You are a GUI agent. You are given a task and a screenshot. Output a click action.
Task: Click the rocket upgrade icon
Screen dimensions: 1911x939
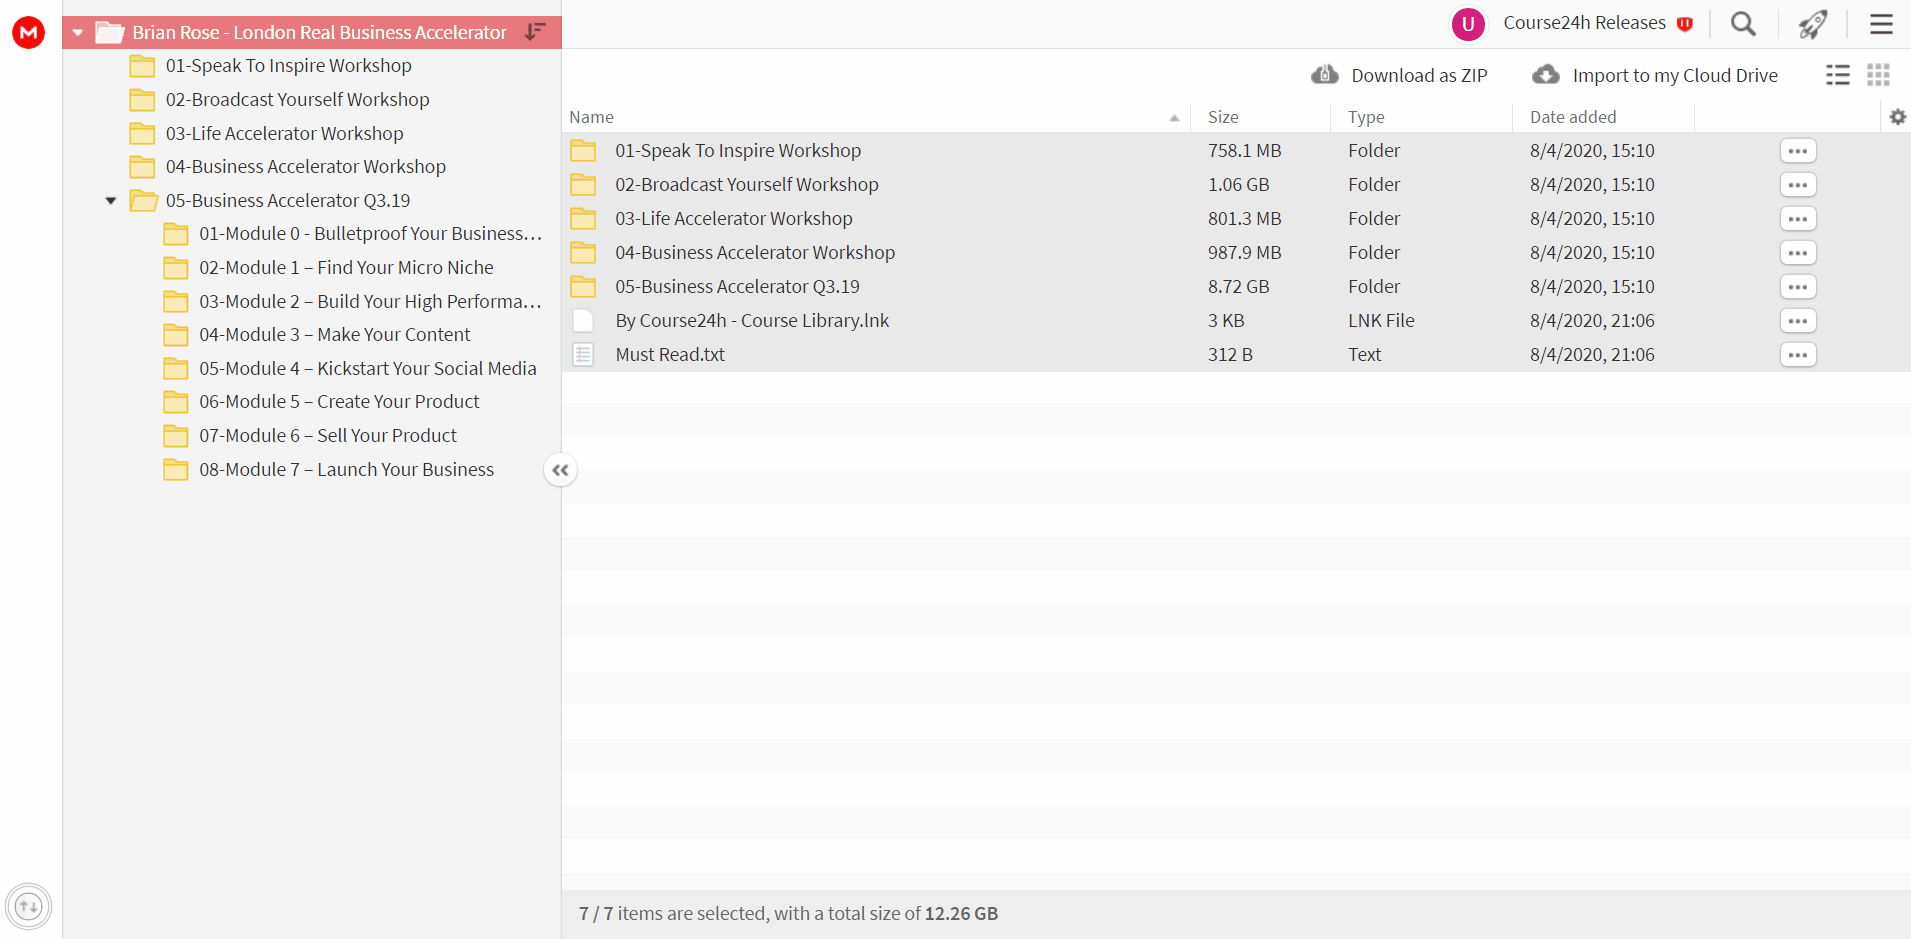(1813, 24)
